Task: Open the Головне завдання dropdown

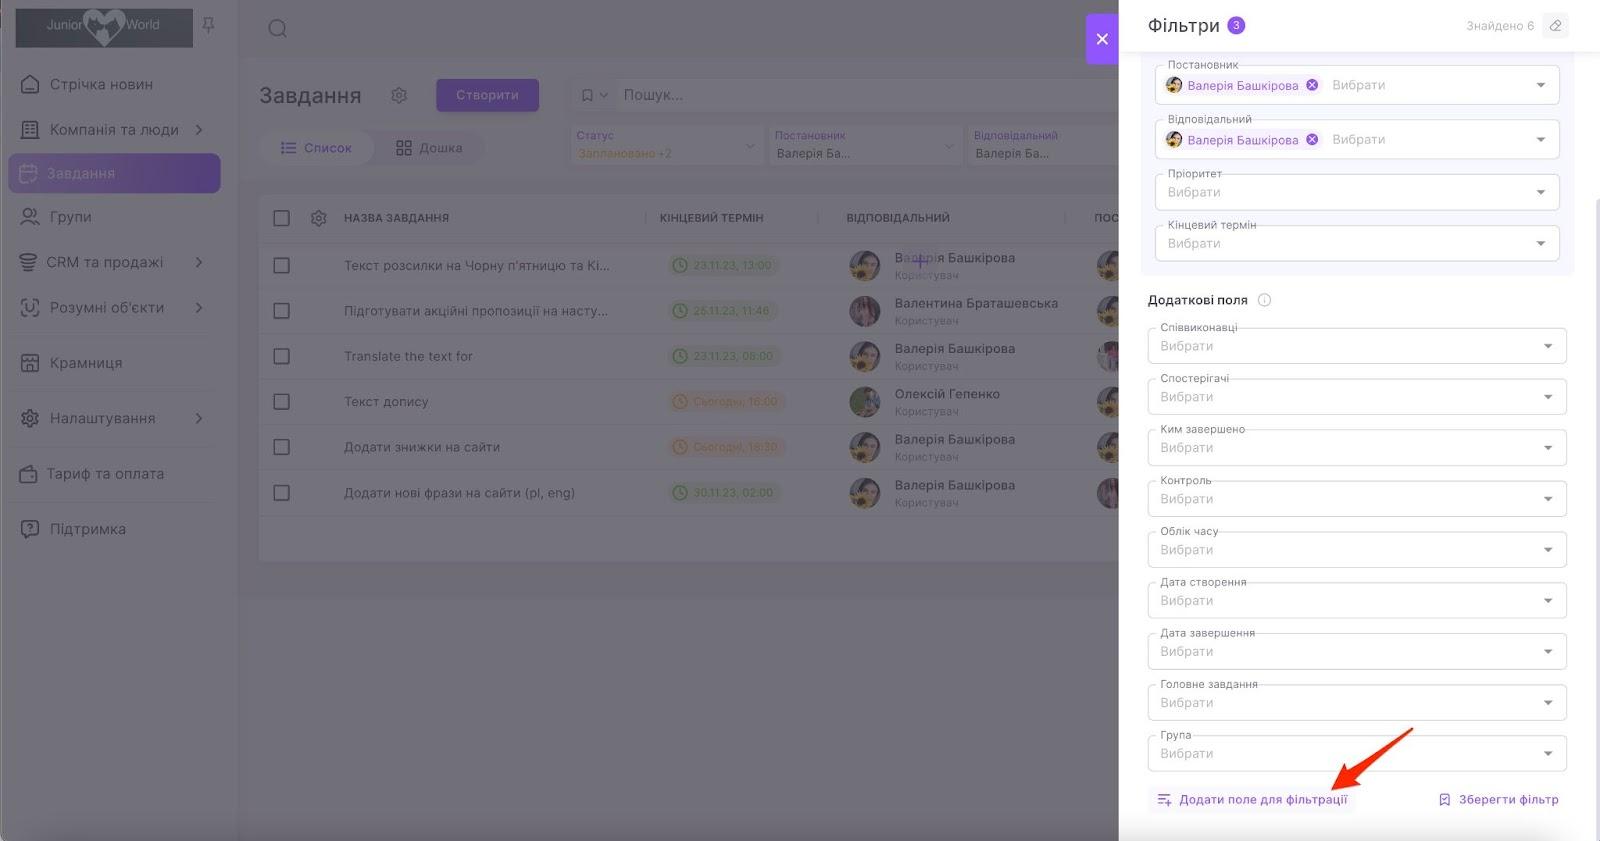Action: pyautogui.click(x=1357, y=703)
